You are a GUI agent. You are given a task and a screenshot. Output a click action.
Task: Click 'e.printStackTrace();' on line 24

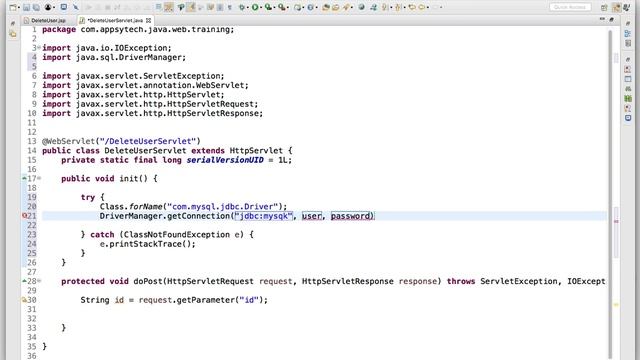(148, 244)
